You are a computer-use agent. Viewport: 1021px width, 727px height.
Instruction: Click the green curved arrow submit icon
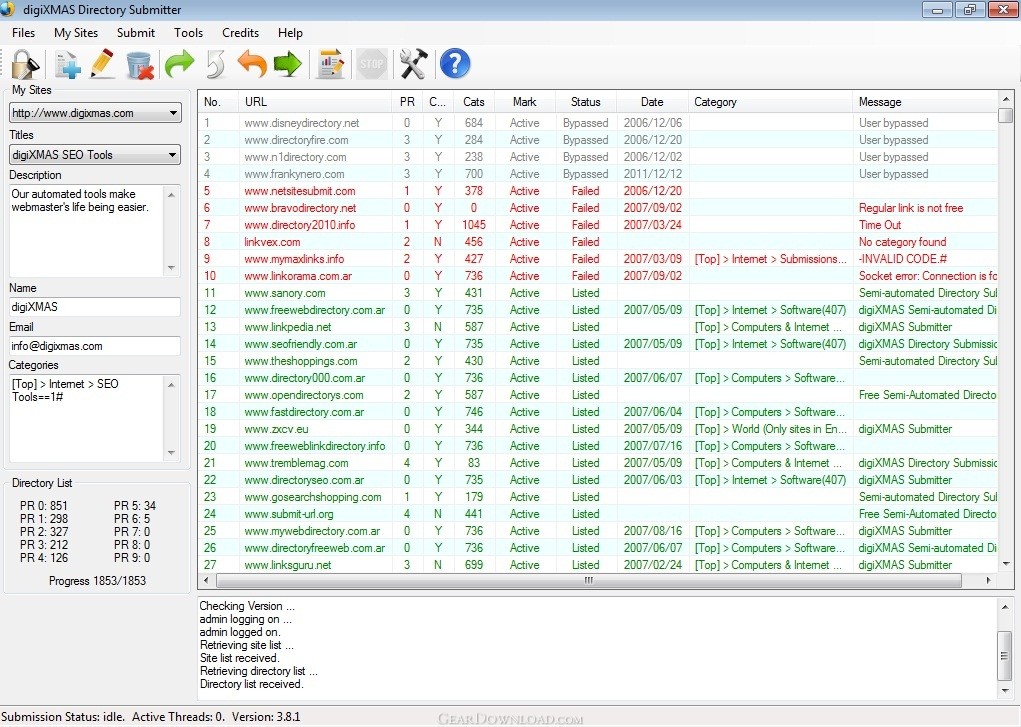(x=179, y=64)
